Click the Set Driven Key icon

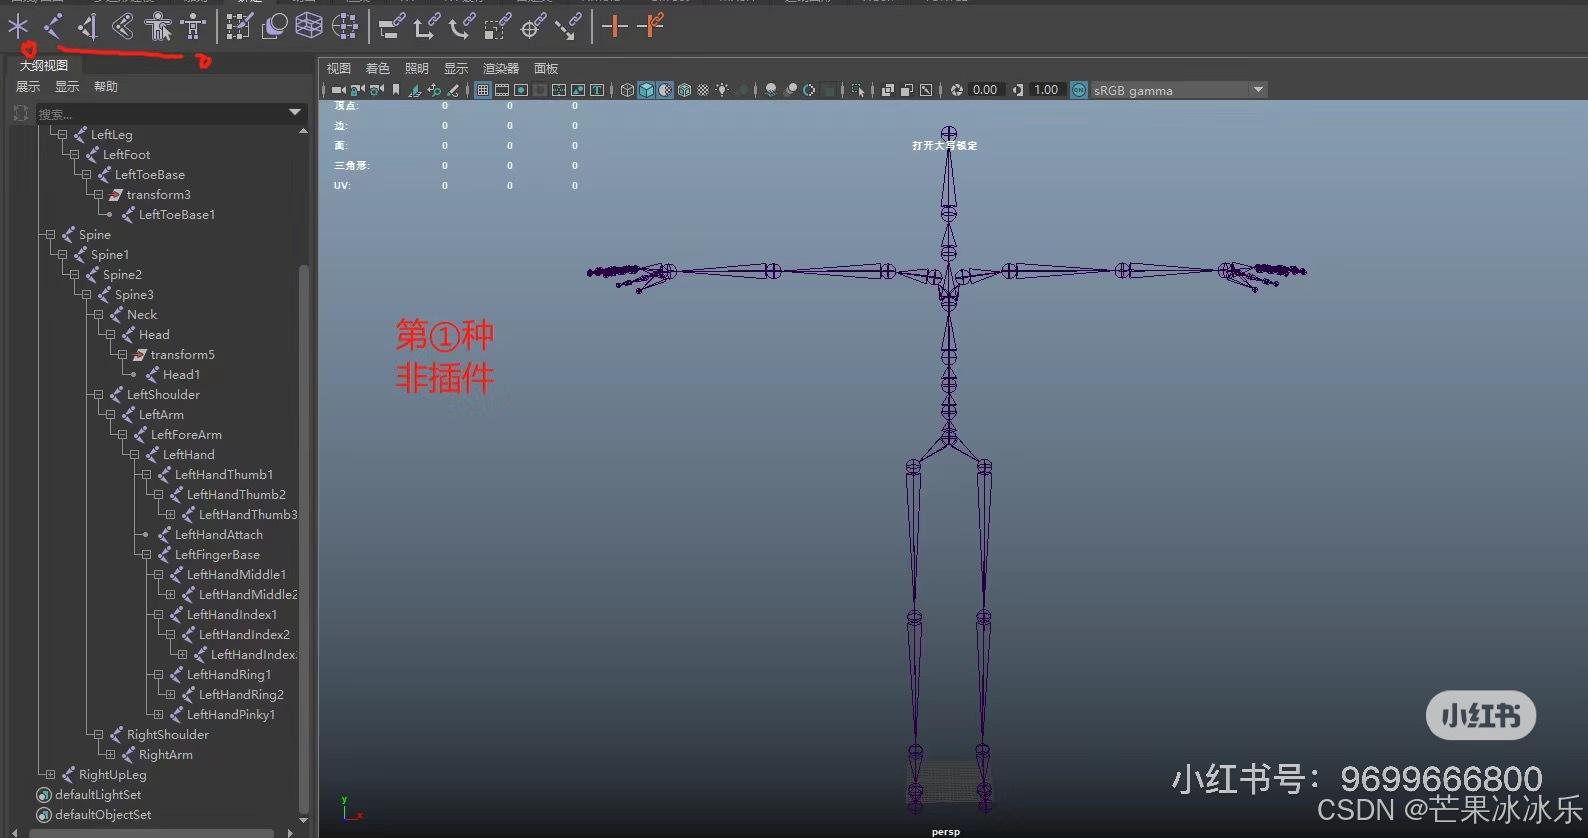tap(650, 27)
